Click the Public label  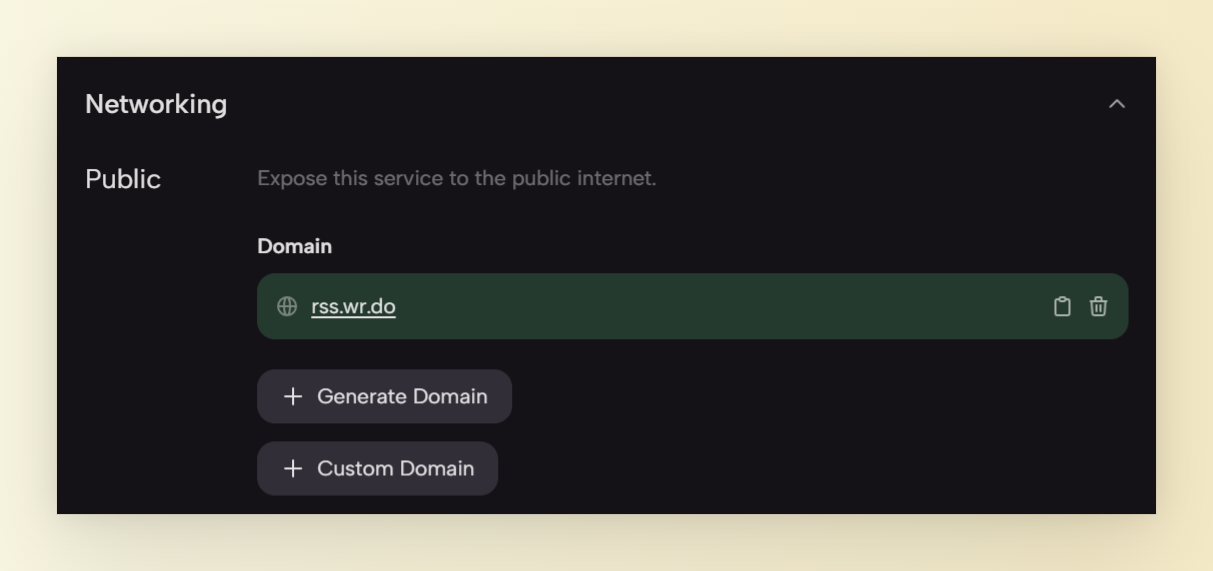coord(123,179)
